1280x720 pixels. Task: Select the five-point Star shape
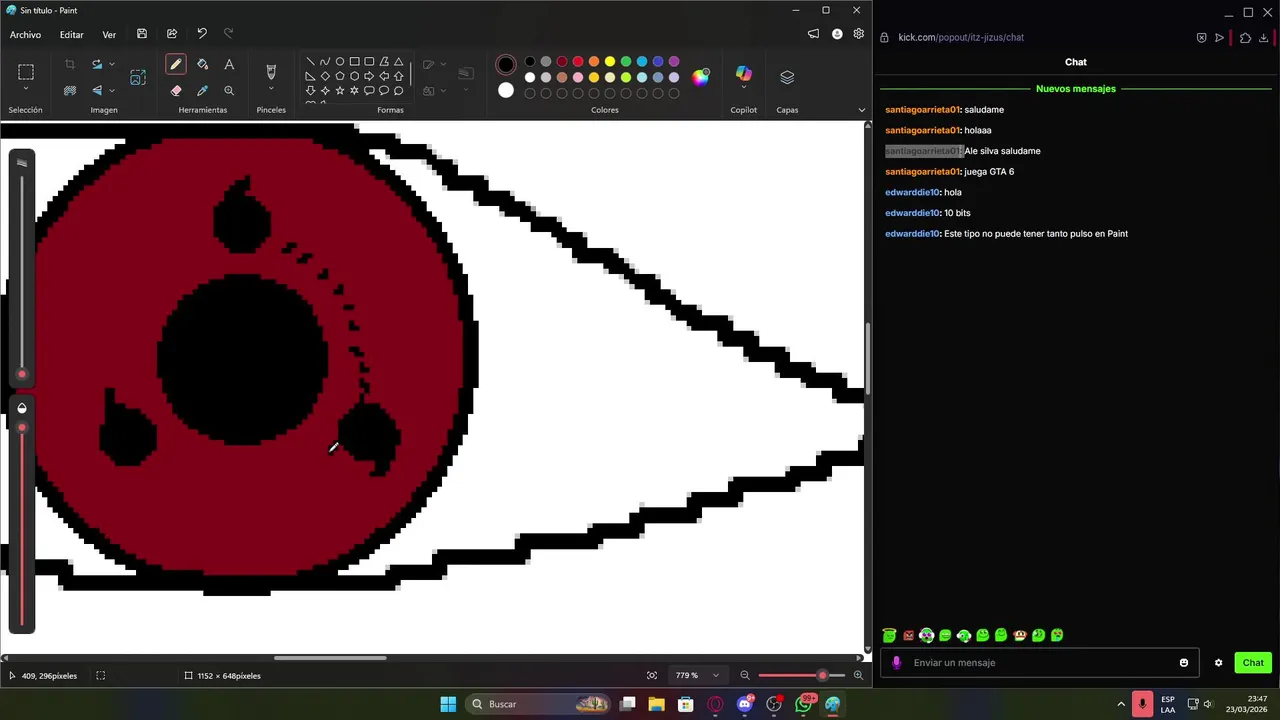340,90
